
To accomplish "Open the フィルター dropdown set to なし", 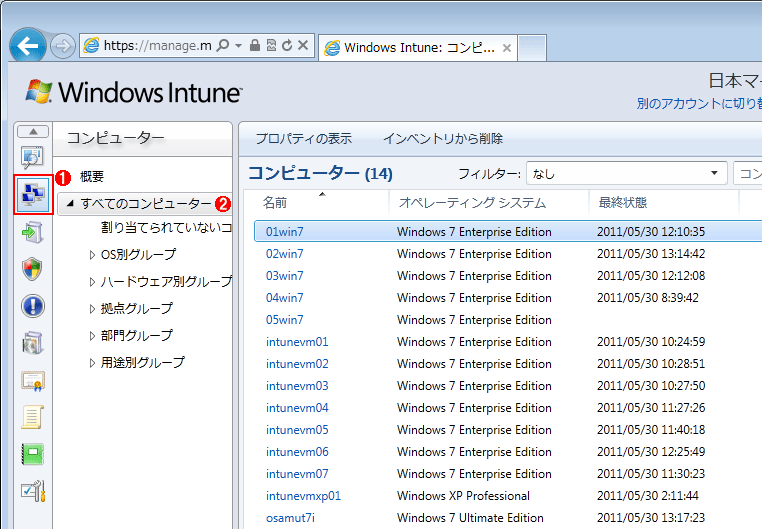I will click(x=626, y=173).
